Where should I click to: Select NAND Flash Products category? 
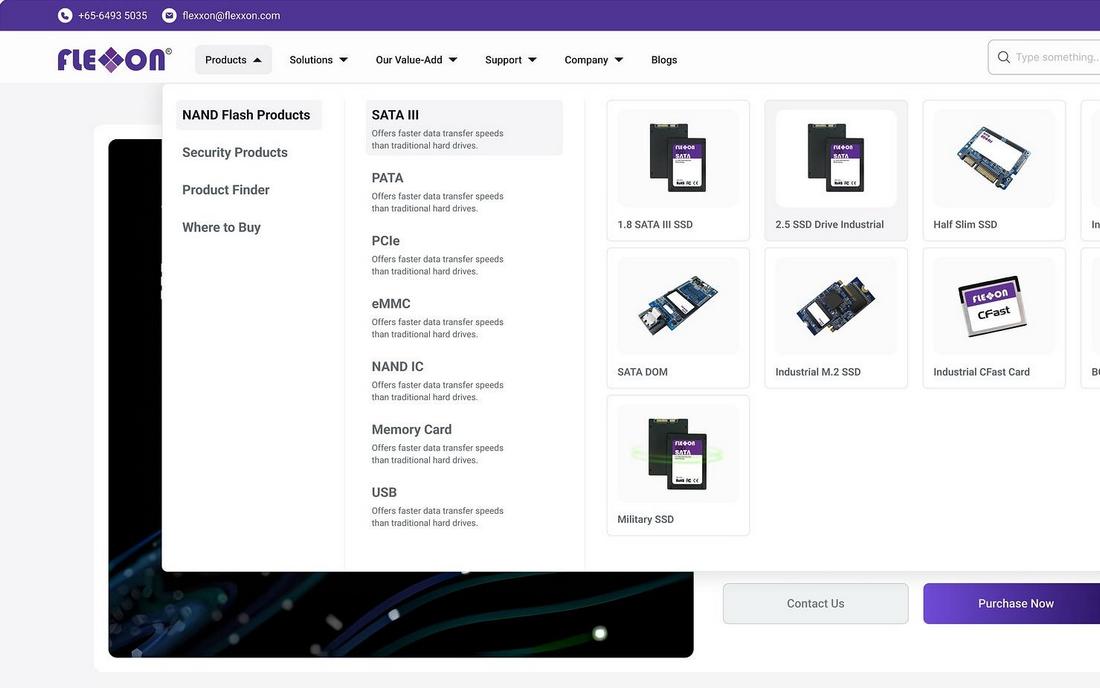point(248,115)
